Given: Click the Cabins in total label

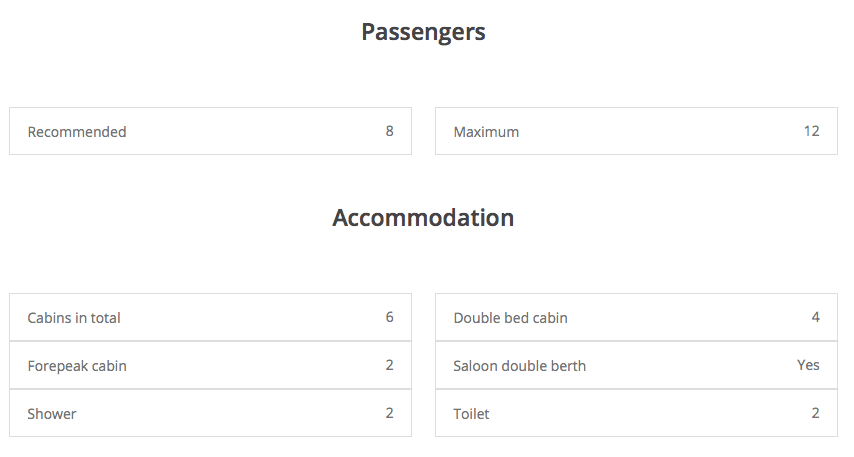Looking at the screenshot, I should click(74, 318).
